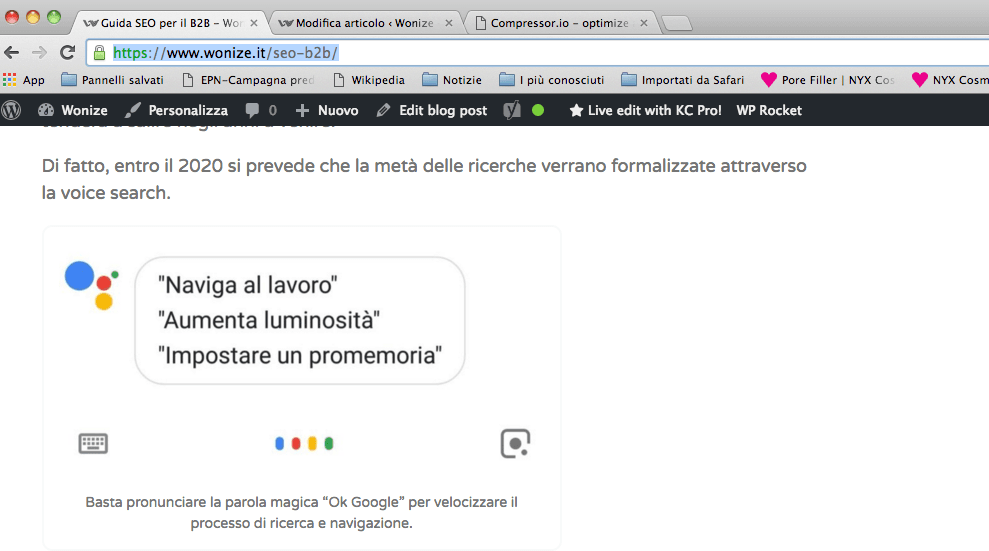Image resolution: width=989 pixels, height=551 pixels.
Task: Click Edit blog post in admin bar
Action: [432, 110]
